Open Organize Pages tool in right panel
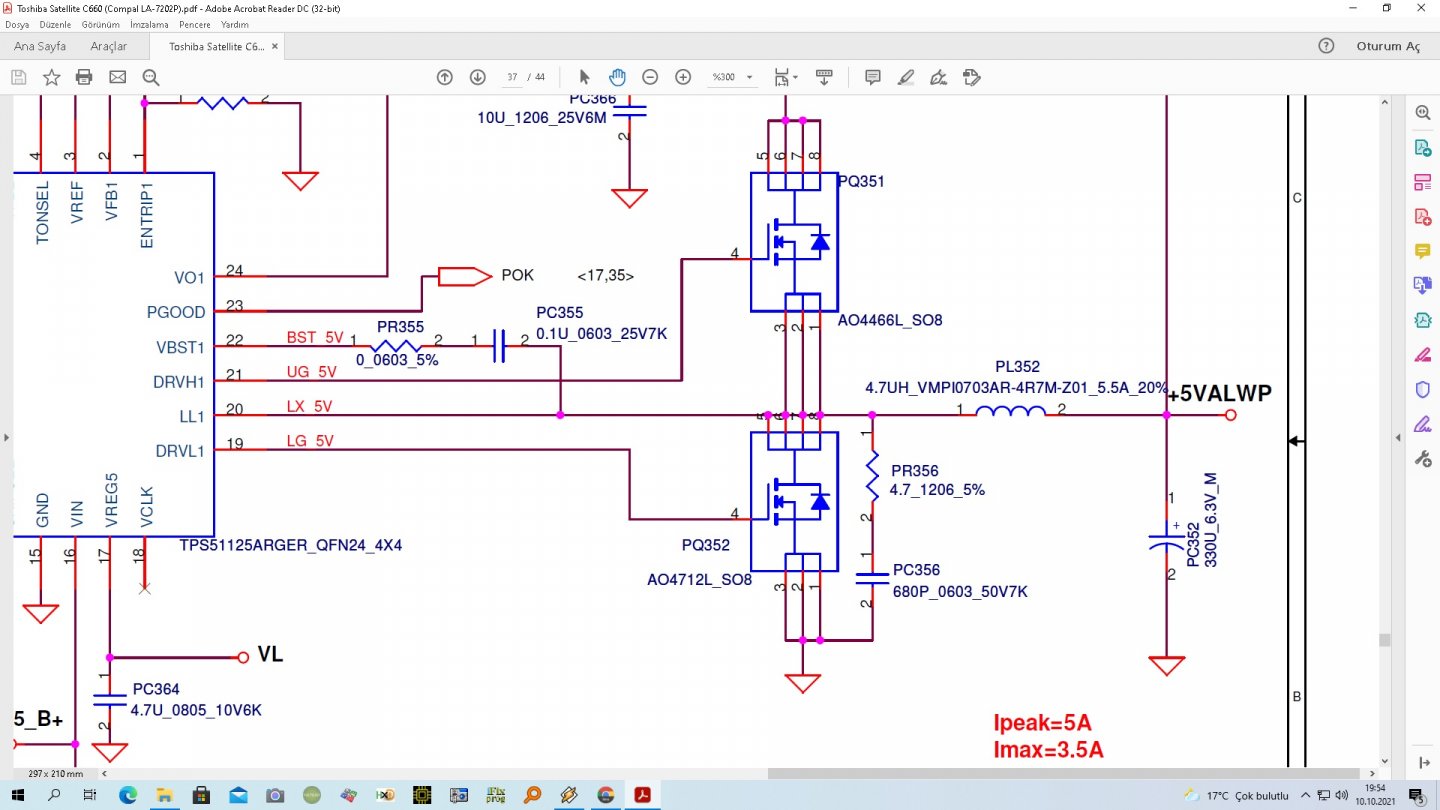This screenshot has height=810, width=1440. pyautogui.click(x=1422, y=182)
